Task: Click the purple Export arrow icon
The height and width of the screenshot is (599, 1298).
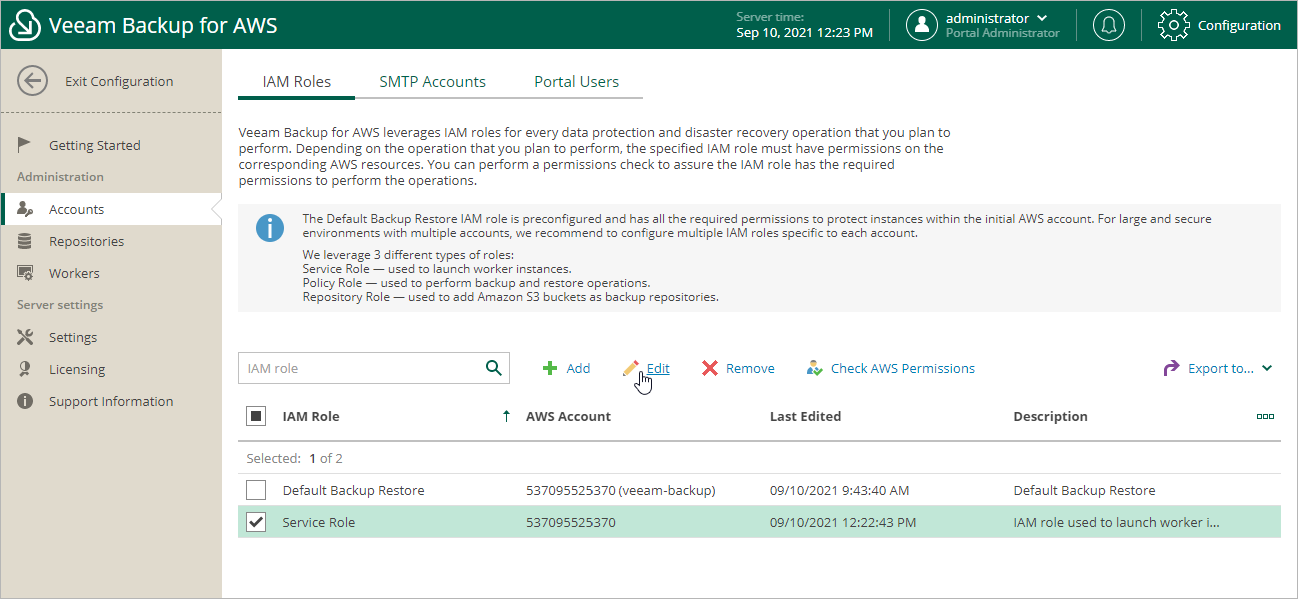Action: click(1171, 368)
